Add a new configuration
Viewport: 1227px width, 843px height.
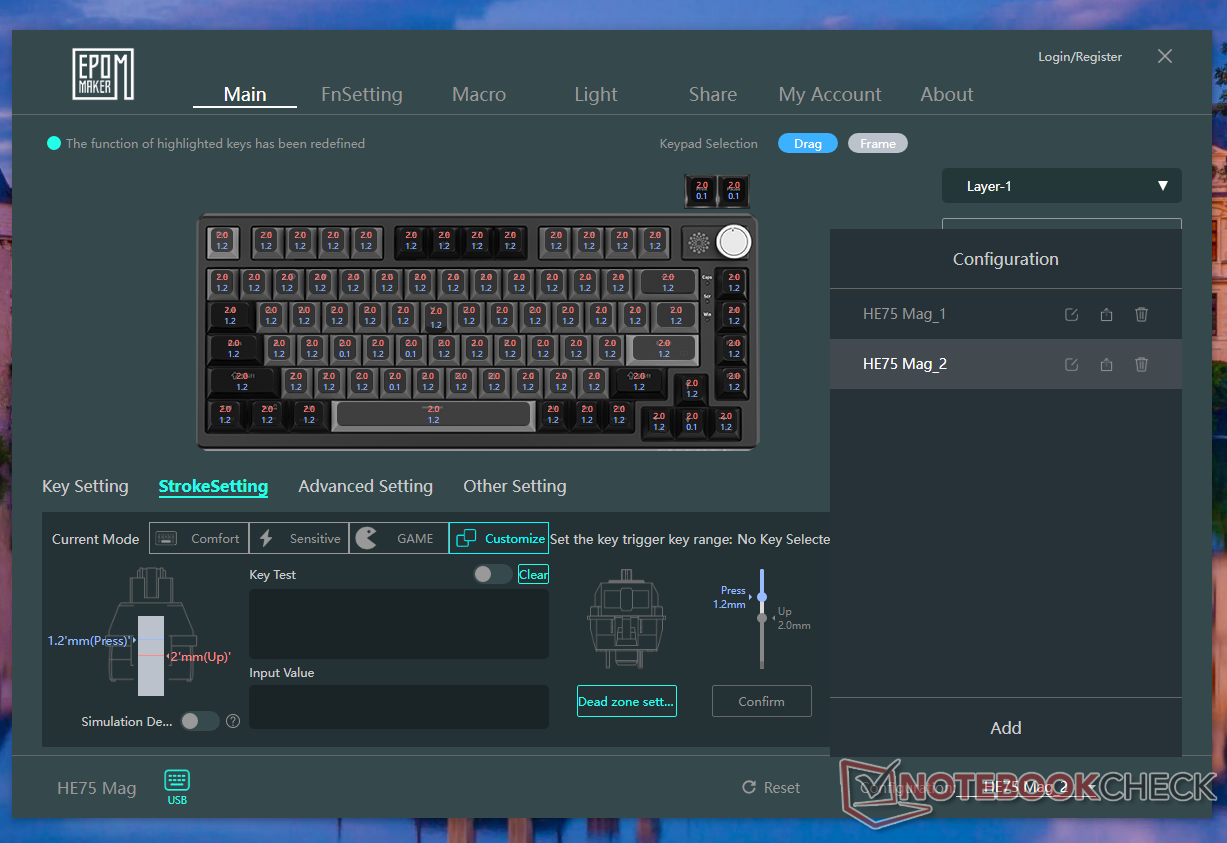coord(1006,728)
